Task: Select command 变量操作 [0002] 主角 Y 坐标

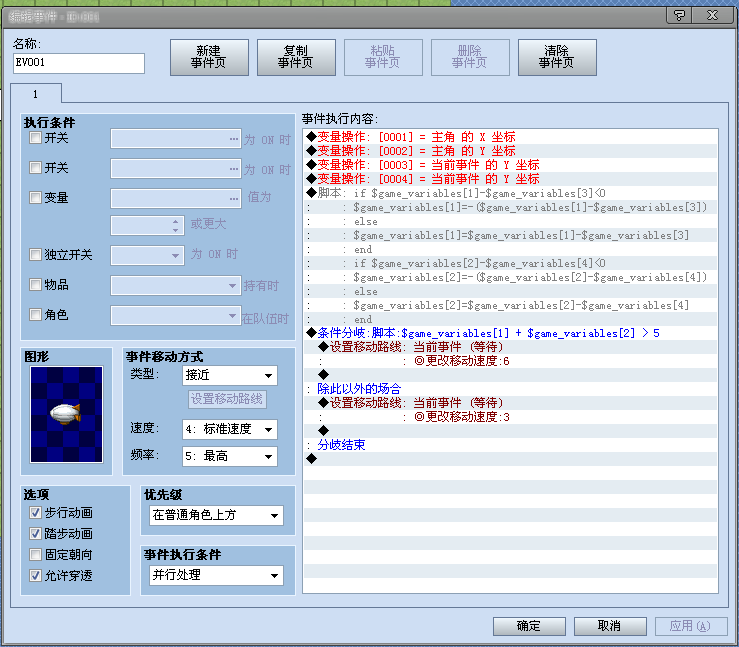Action: [510, 151]
